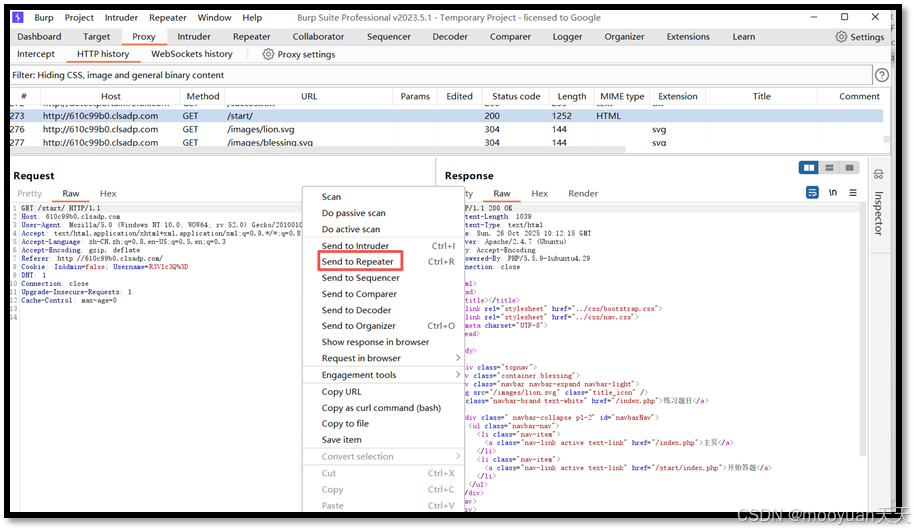Switch response view to Hex

[x=539, y=193]
